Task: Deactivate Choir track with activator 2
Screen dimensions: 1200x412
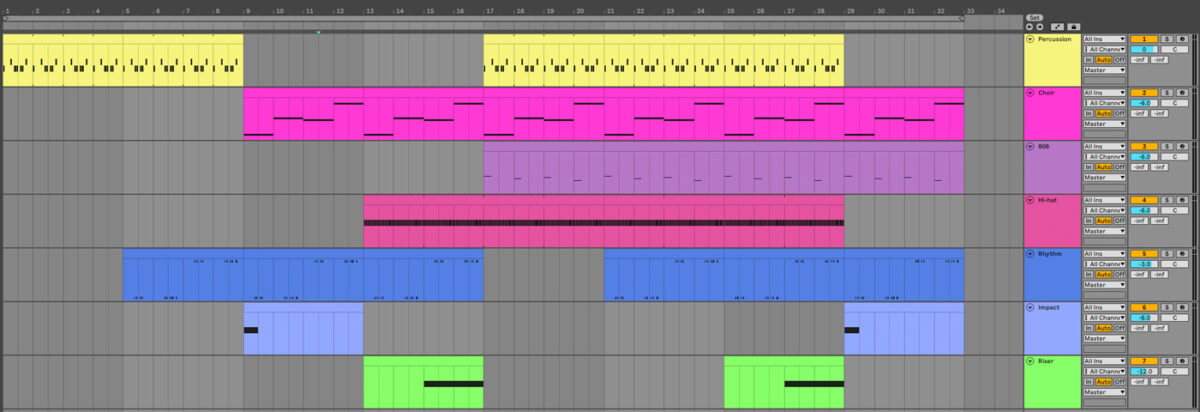Action: pyautogui.click(x=1144, y=93)
